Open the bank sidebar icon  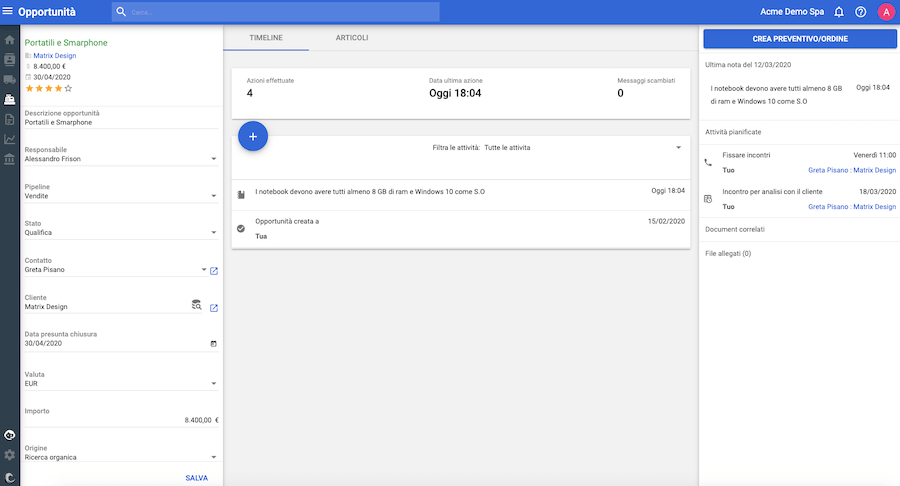(x=9, y=159)
